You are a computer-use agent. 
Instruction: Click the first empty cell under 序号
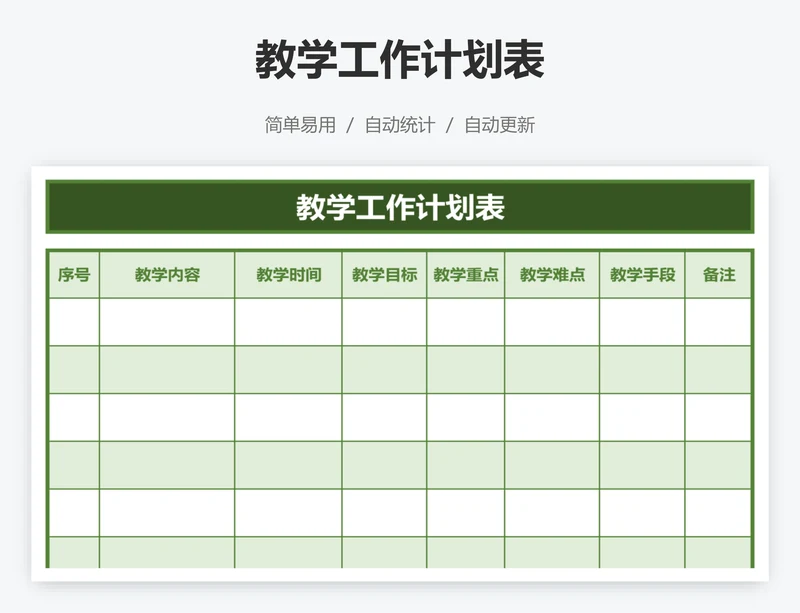pyautogui.click(x=74, y=322)
